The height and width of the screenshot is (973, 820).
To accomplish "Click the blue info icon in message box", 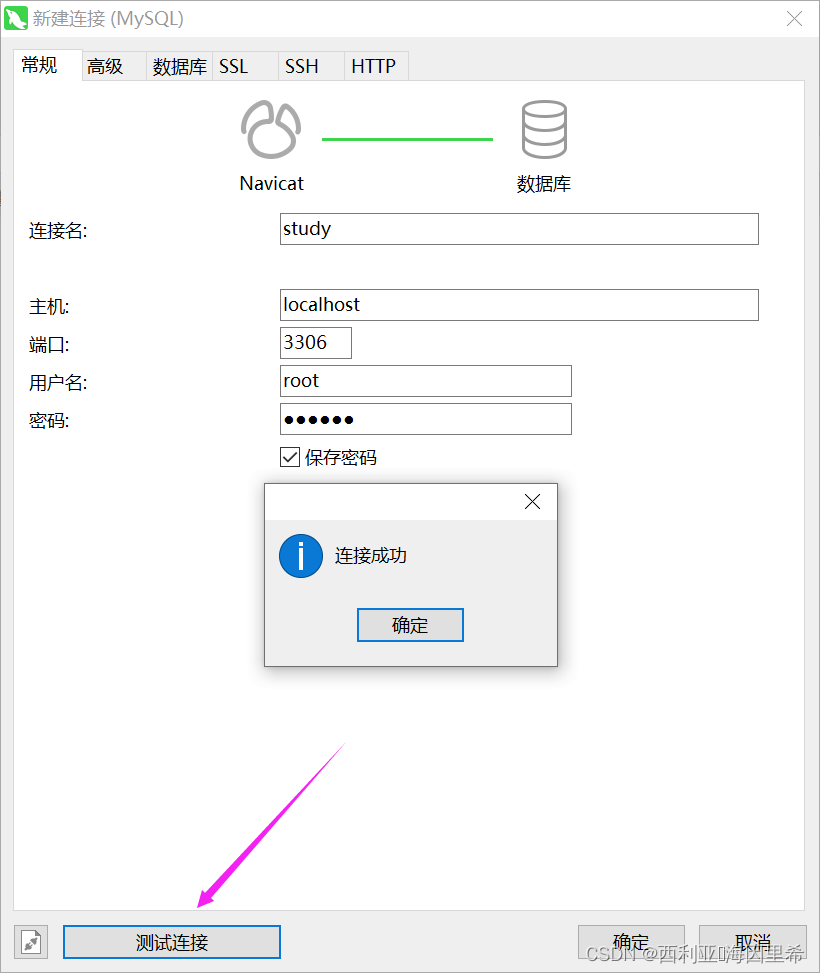I will [301, 556].
